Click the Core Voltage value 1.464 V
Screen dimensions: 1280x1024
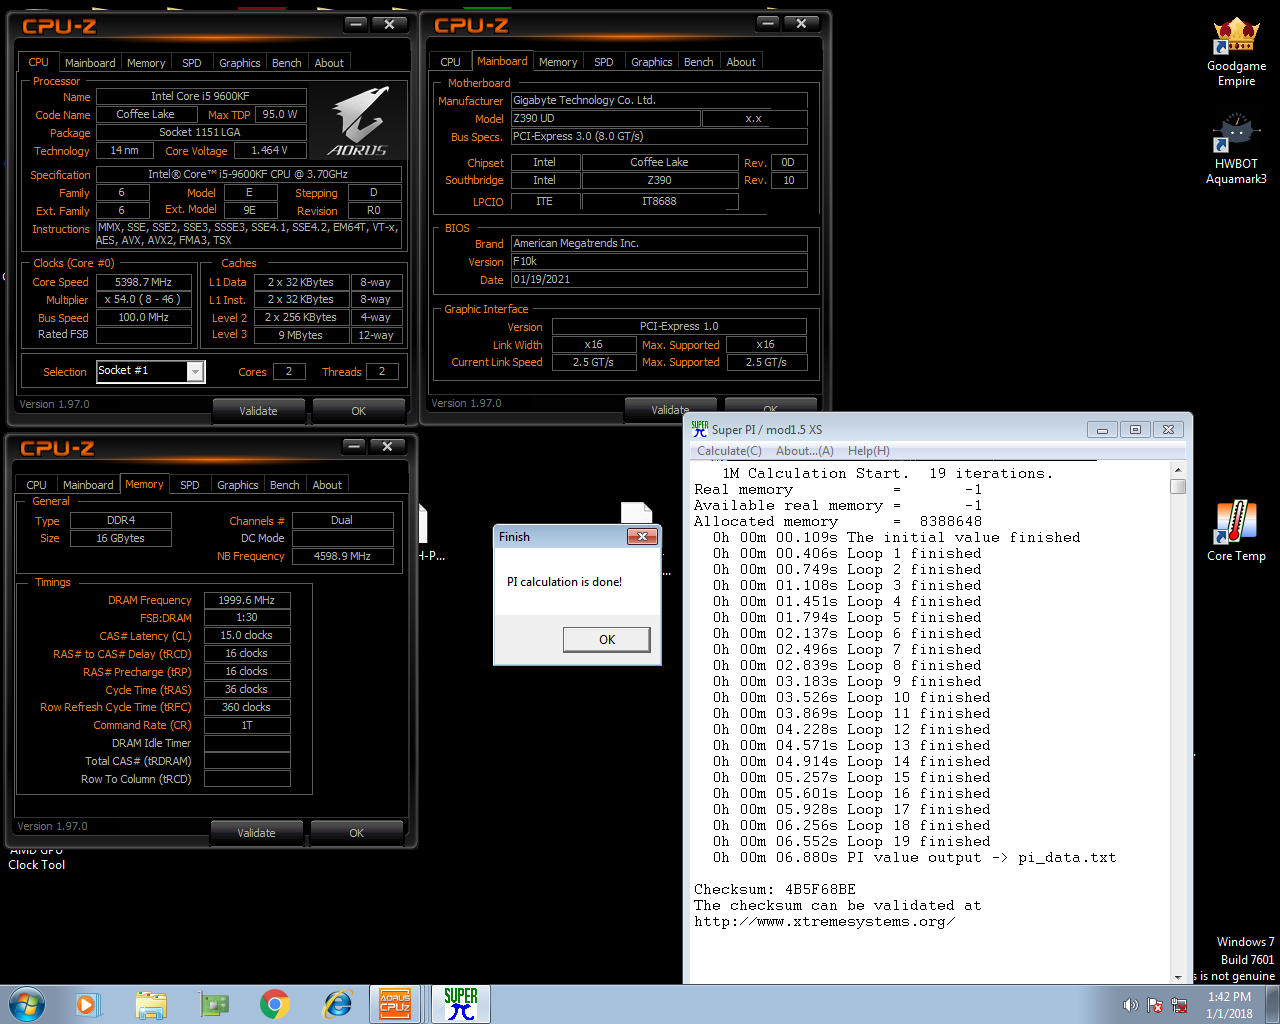coord(269,150)
